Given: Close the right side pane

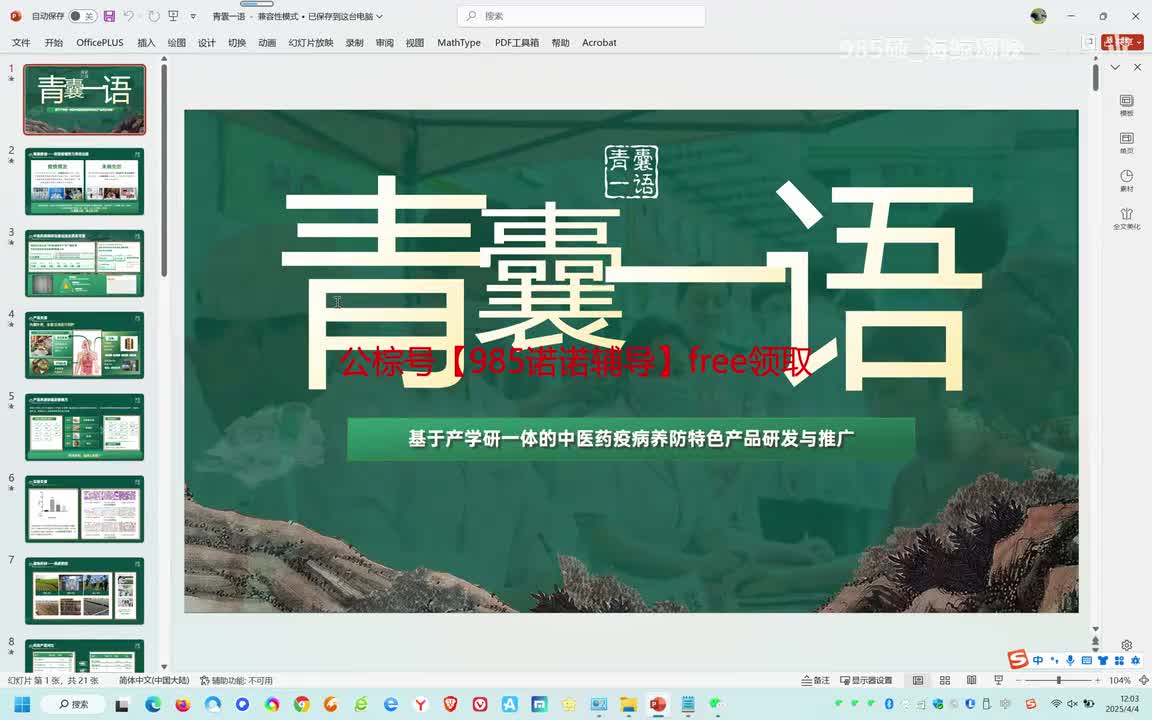Looking at the screenshot, I should 1137,67.
